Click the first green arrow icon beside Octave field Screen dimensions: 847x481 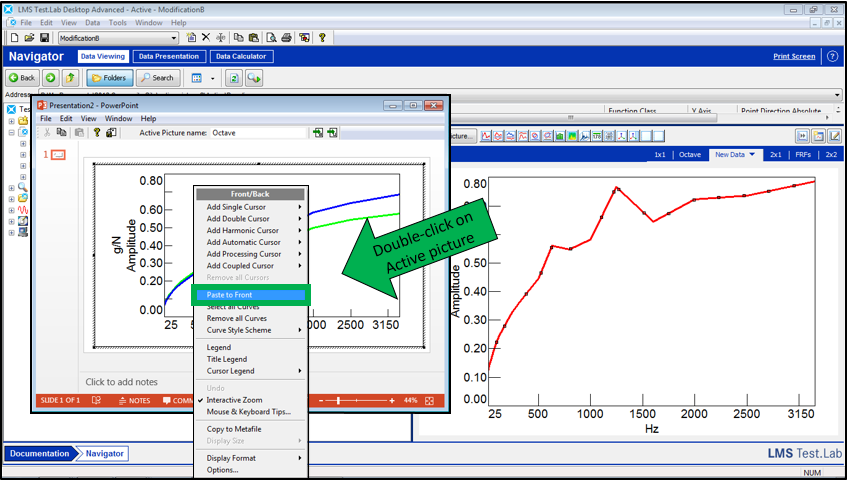(x=319, y=132)
